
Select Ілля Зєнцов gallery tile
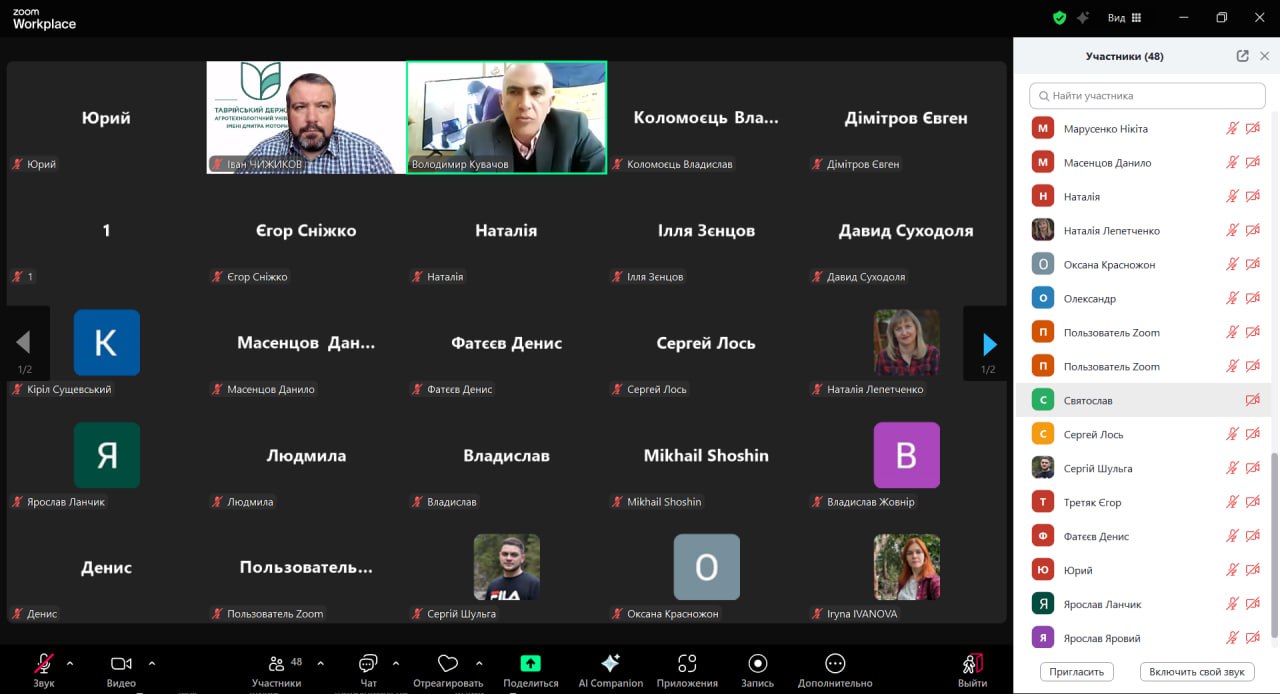706,230
